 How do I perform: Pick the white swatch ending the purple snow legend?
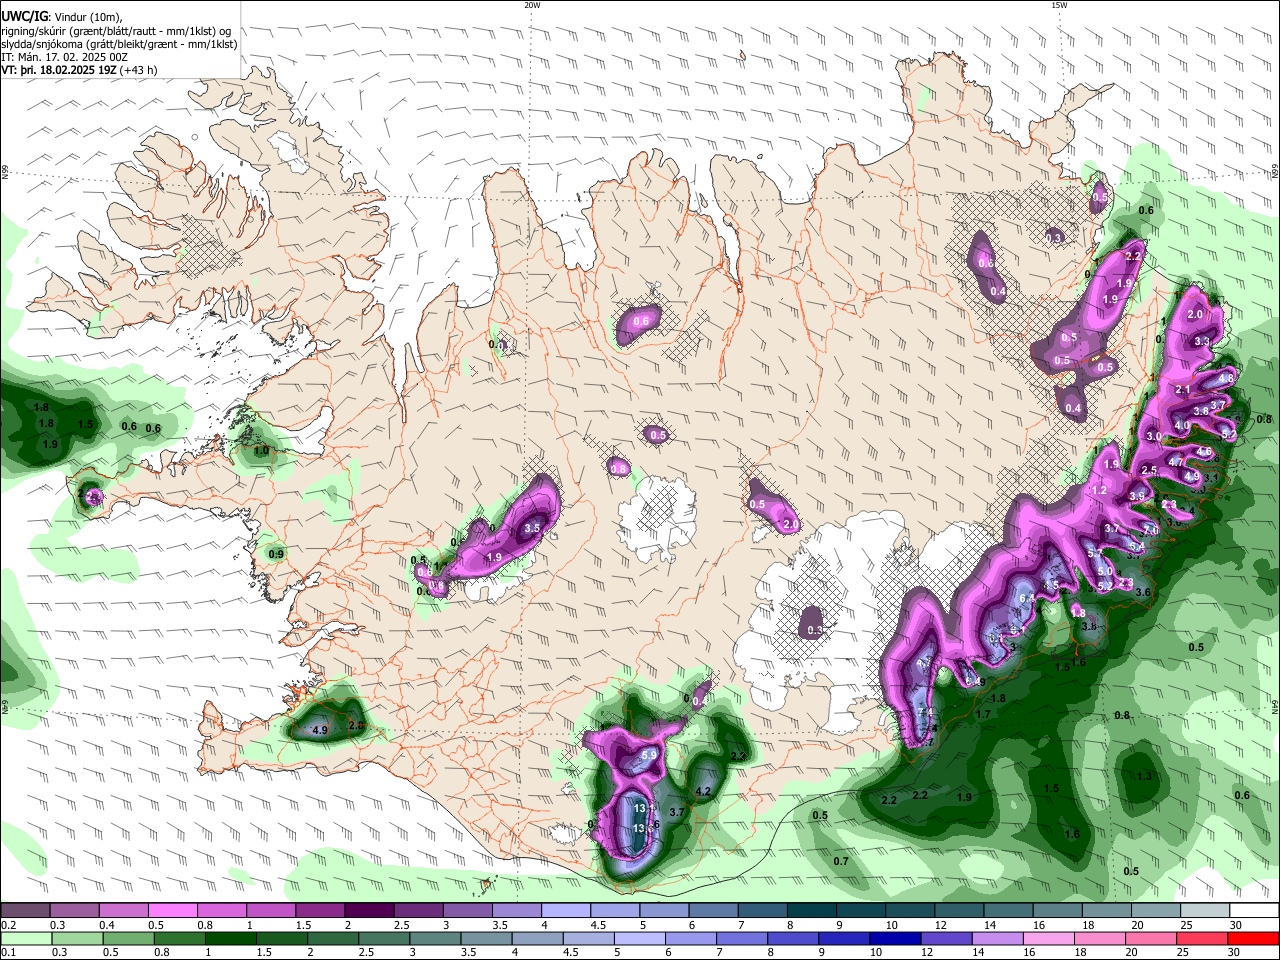[1254, 910]
